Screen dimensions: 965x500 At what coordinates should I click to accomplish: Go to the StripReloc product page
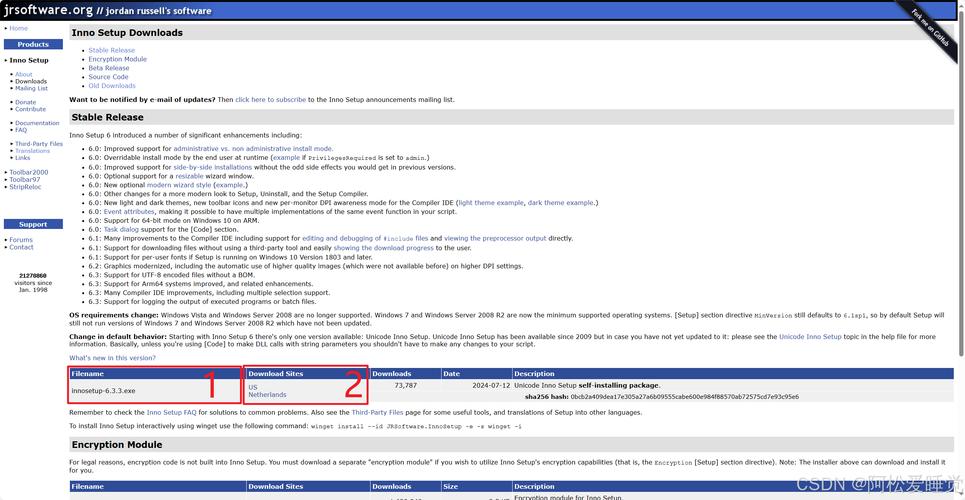(x=25, y=187)
